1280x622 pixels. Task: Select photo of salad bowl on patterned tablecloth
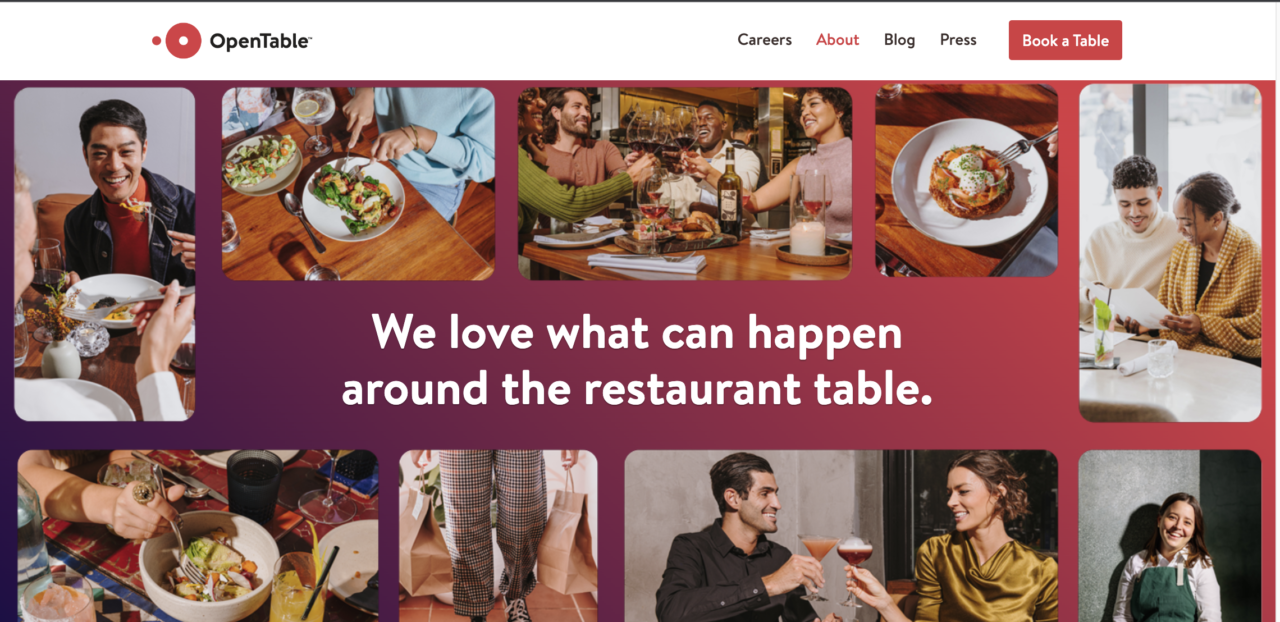(x=198, y=536)
